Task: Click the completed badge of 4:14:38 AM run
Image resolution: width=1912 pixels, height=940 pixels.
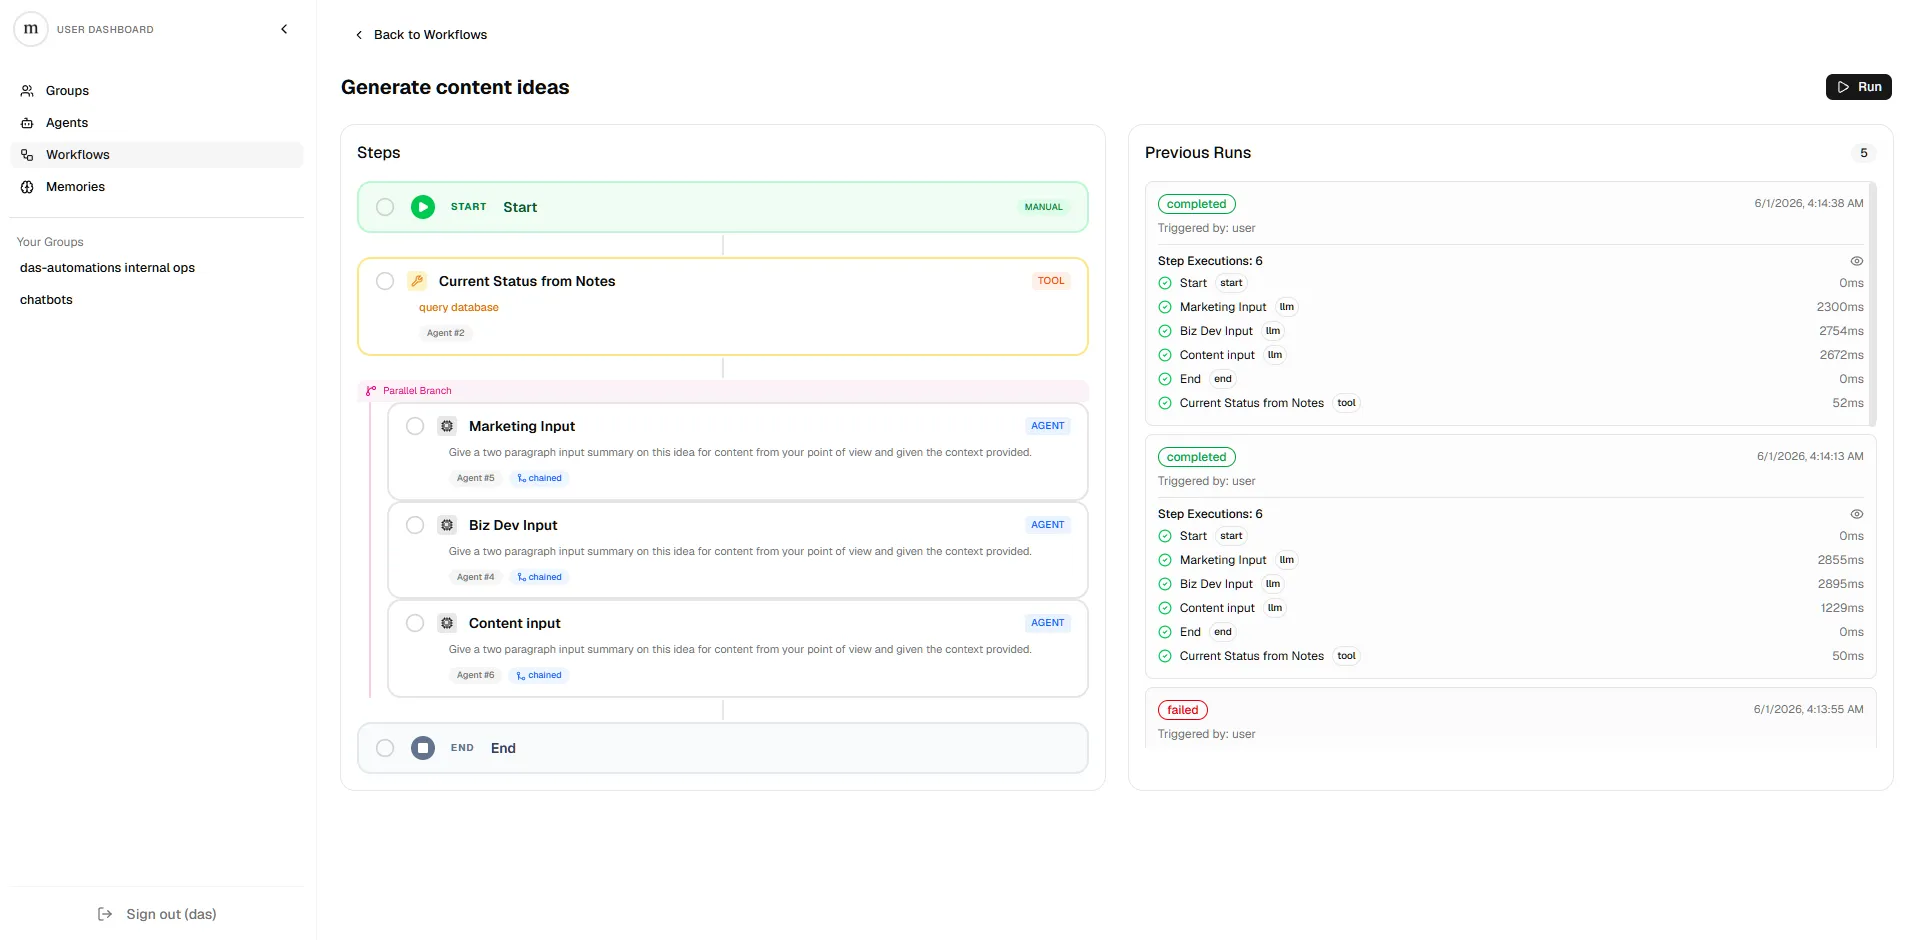Action: (1196, 204)
